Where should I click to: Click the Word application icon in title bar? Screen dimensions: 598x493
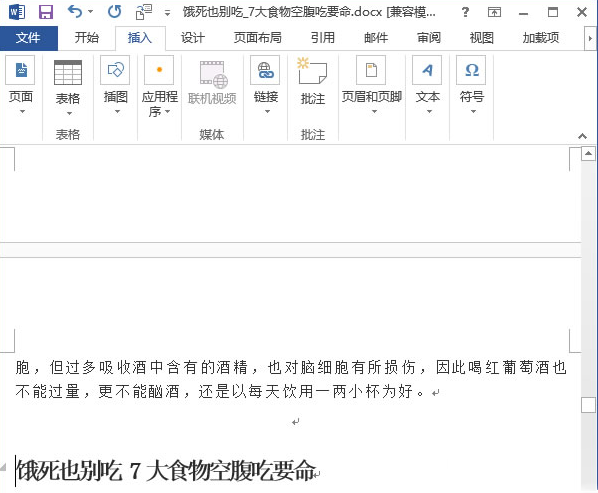[17, 12]
